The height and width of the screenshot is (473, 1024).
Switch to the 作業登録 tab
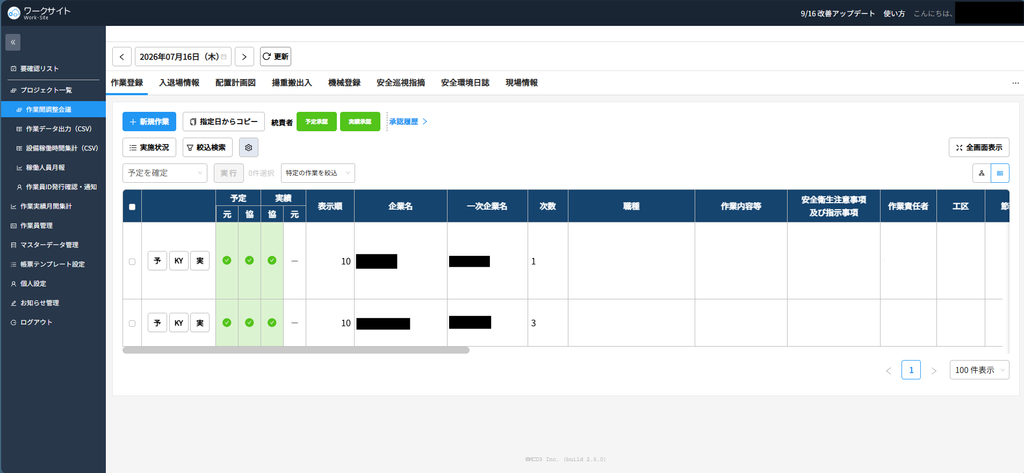point(127,83)
